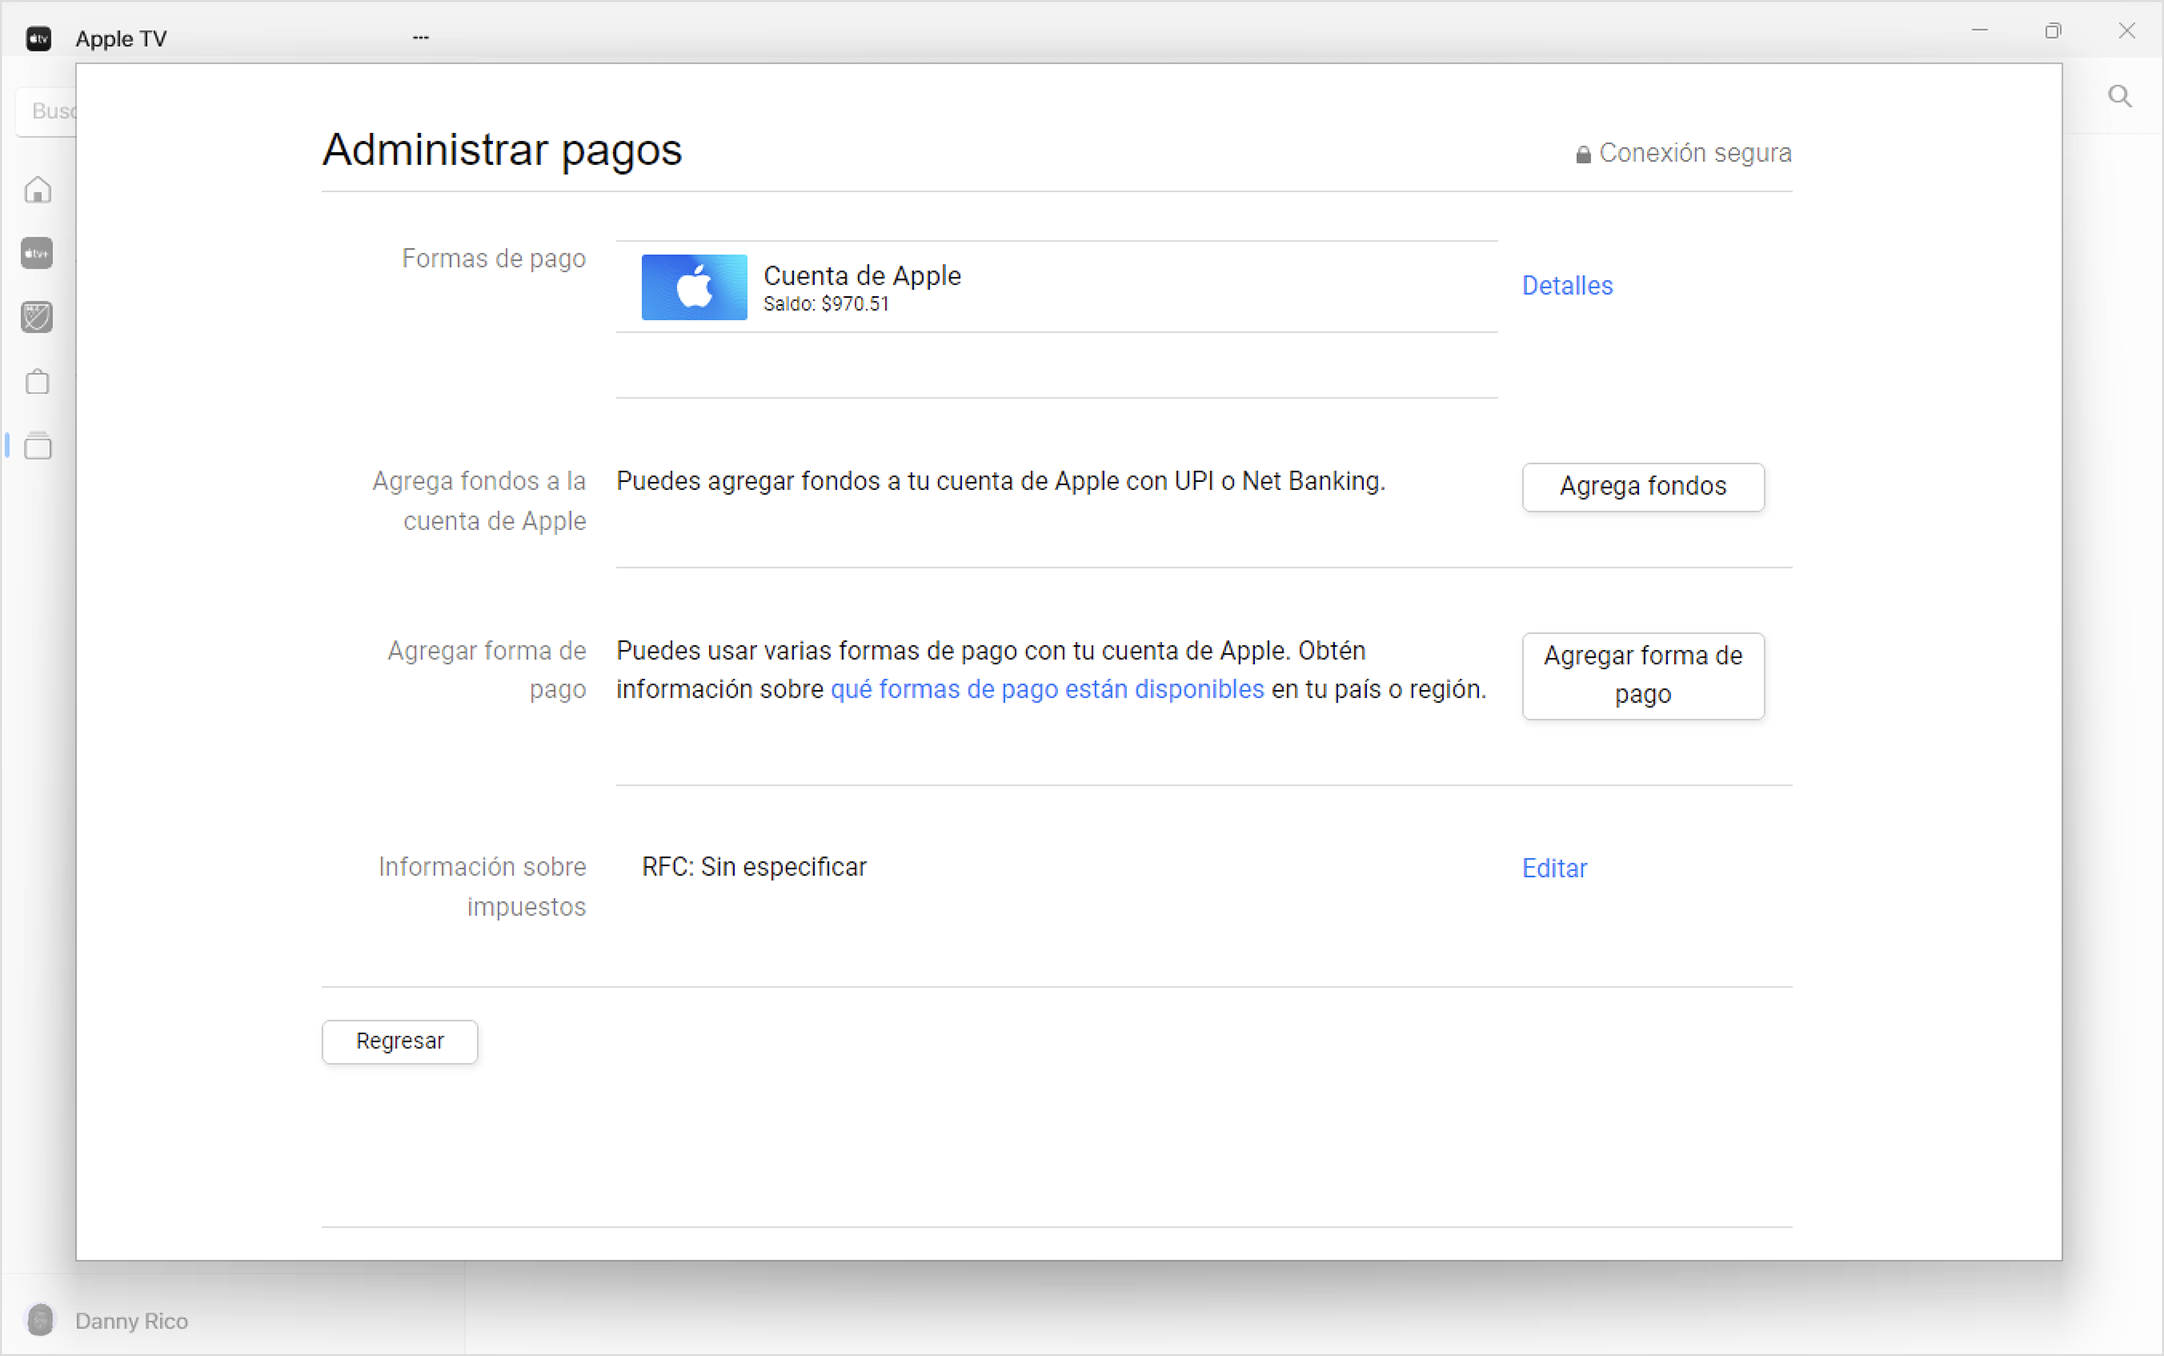Open the three-dot title bar menu
This screenshot has height=1356, width=2164.
tap(421, 38)
